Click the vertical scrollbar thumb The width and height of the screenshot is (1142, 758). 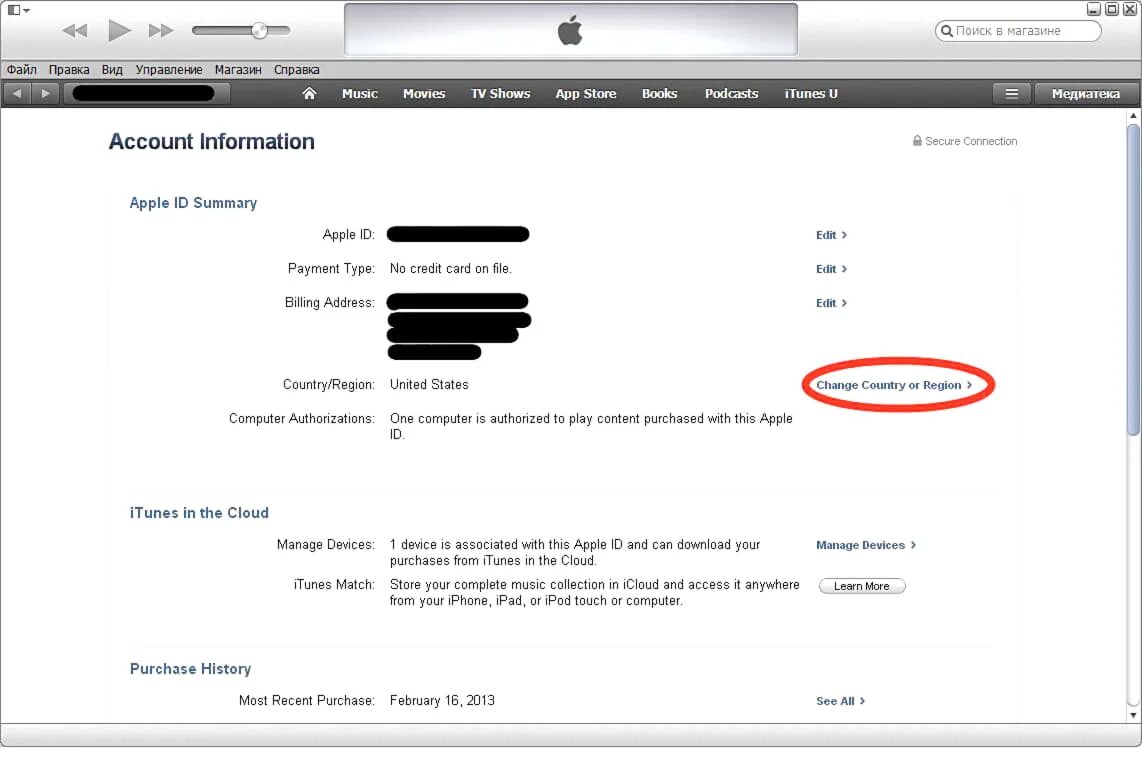(1133, 280)
